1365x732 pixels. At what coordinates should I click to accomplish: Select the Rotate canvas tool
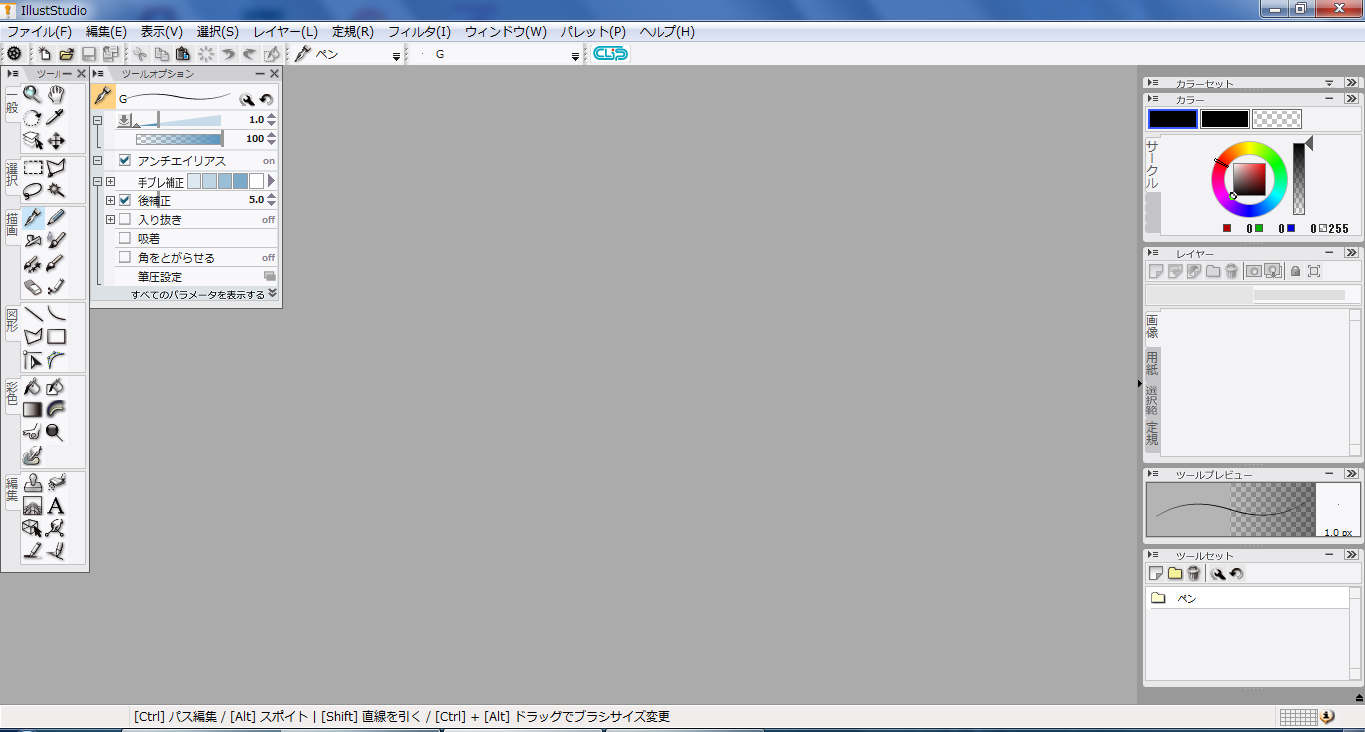[33, 118]
